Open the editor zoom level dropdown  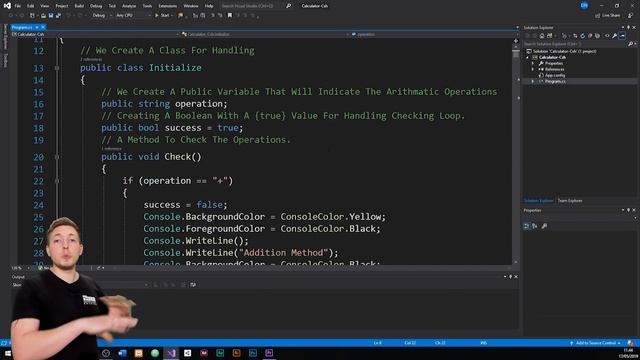point(21,268)
